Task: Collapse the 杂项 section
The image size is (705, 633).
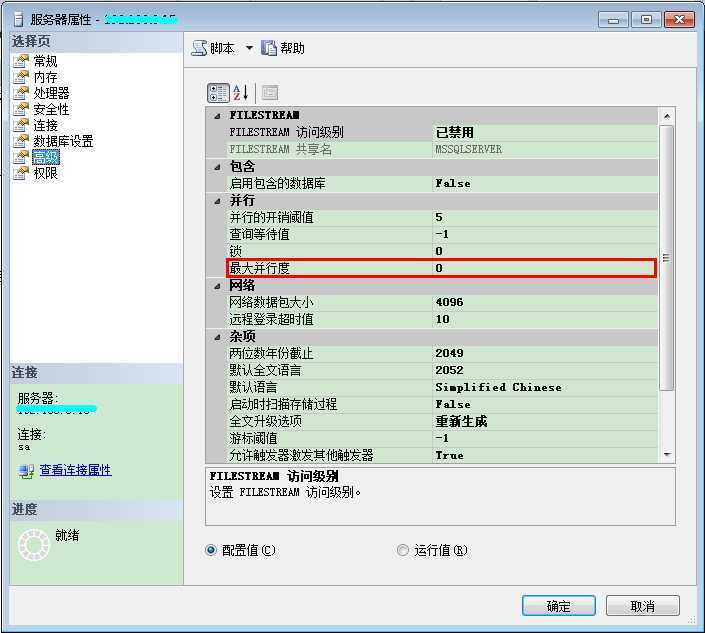Action: [218, 337]
